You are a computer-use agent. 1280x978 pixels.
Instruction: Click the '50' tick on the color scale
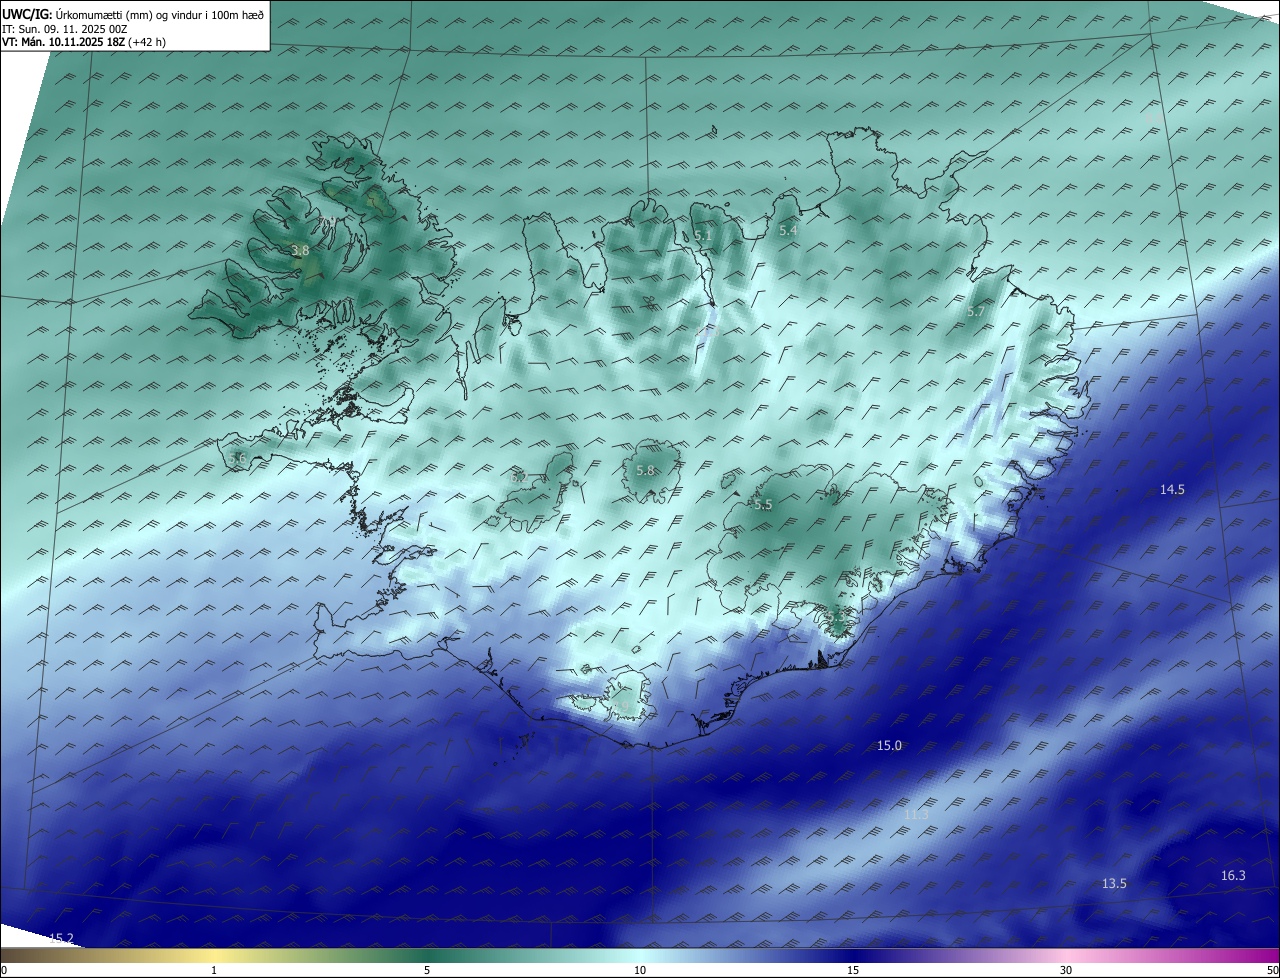point(1272,970)
